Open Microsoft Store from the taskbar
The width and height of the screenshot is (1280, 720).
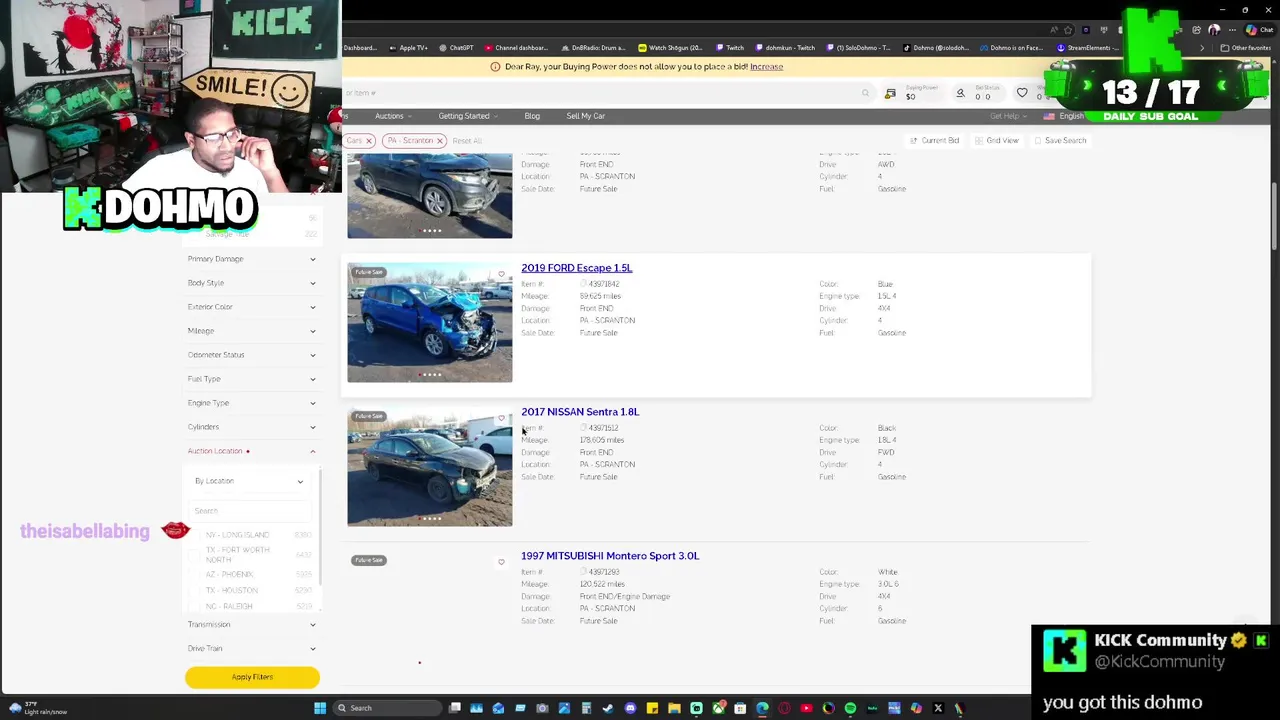click(x=740, y=708)
